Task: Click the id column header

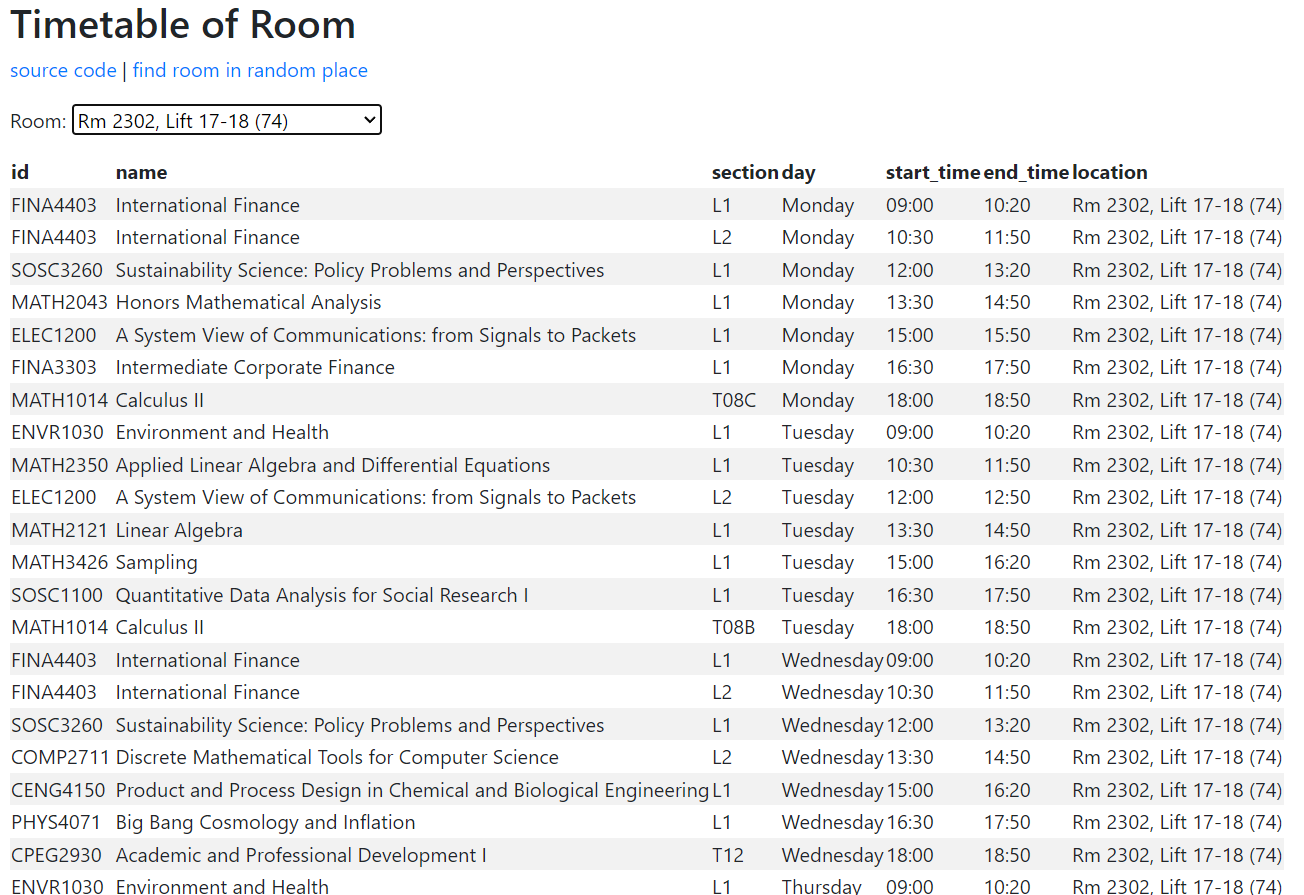Action: (x=20, y=172)
